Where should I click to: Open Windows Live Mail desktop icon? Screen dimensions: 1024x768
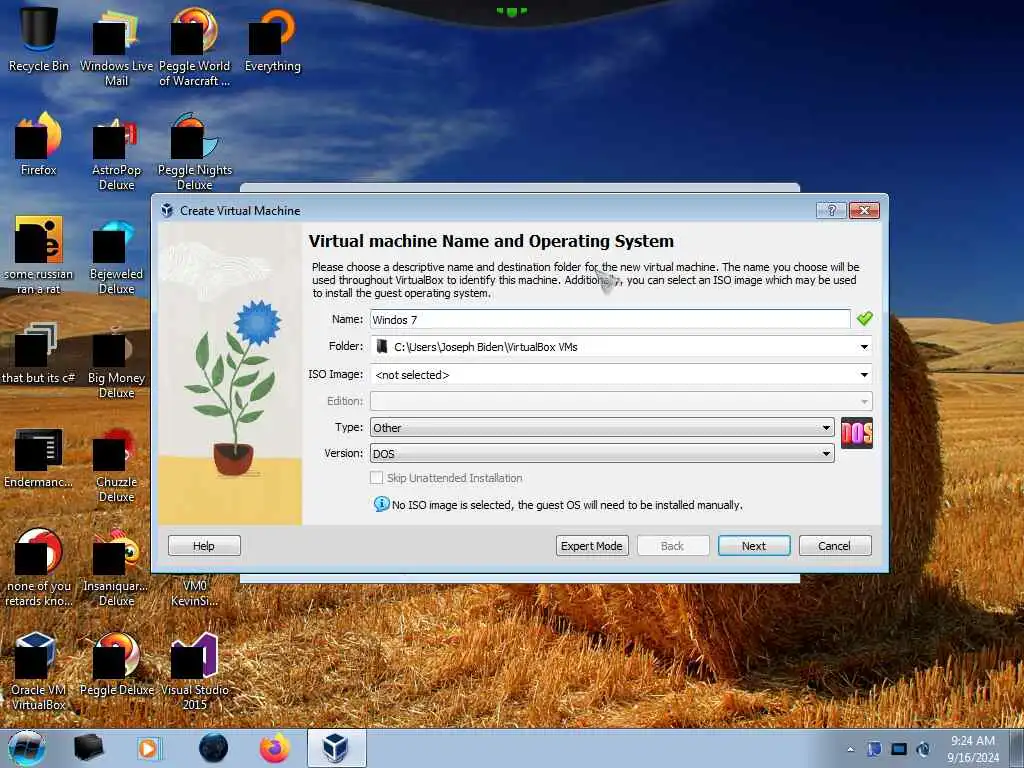(x=116, y=47)
